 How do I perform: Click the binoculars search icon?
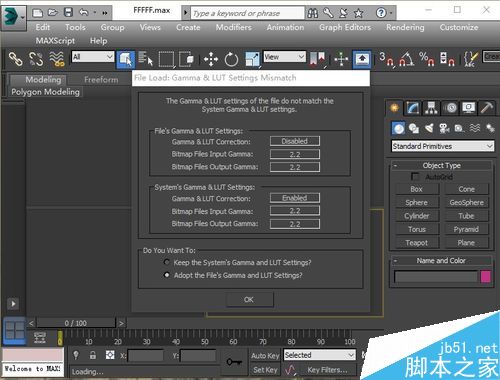pyautogui.click(x=312, y=13)
